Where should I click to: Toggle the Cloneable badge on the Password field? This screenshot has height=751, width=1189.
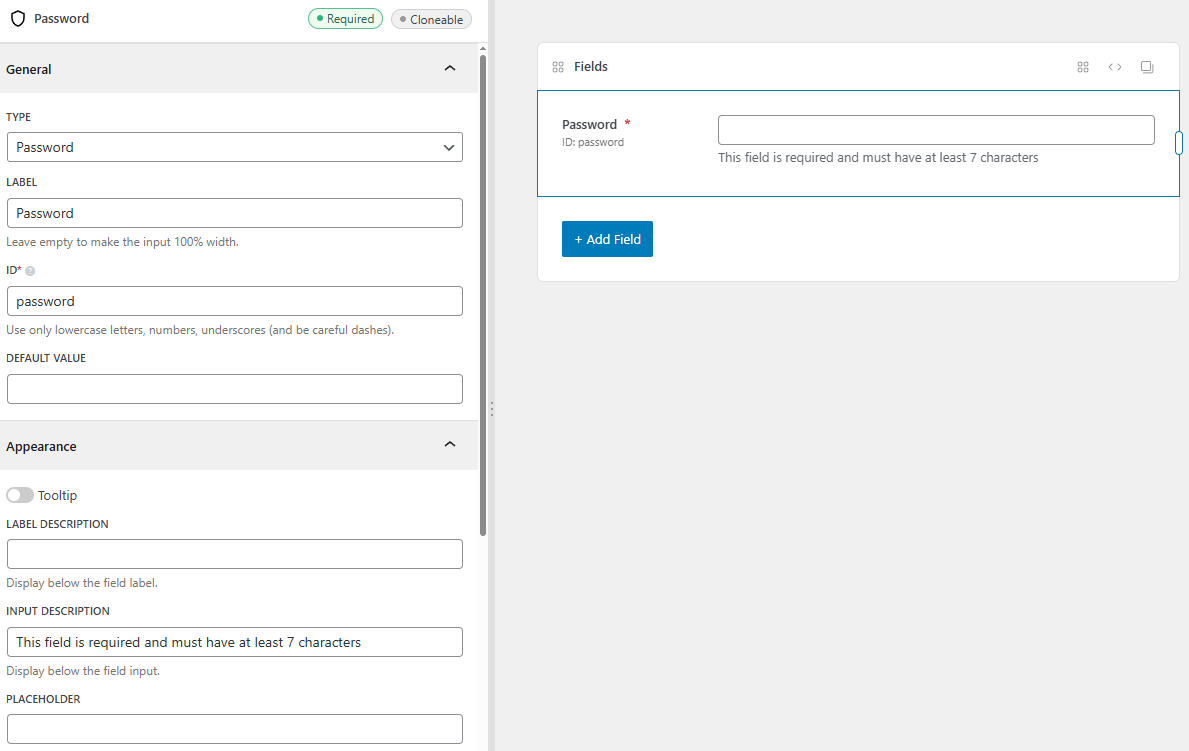coord(431,18)
